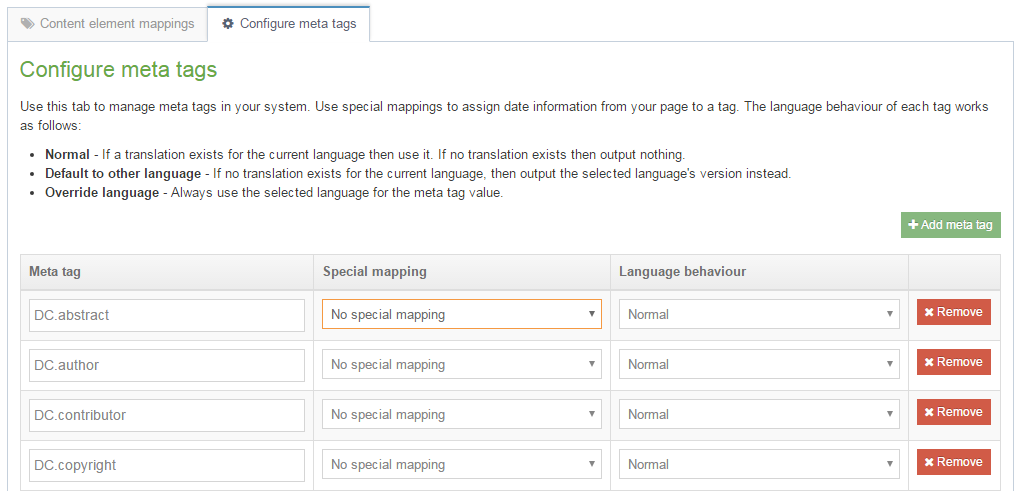1023x491 pixels.
Task: Open Special mapping dropdown for DC.copyright
Action: [461, 464]
